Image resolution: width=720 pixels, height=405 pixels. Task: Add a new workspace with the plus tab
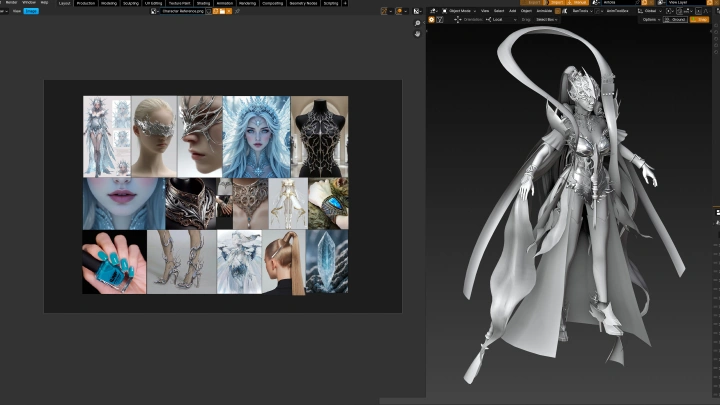point(345,3)
